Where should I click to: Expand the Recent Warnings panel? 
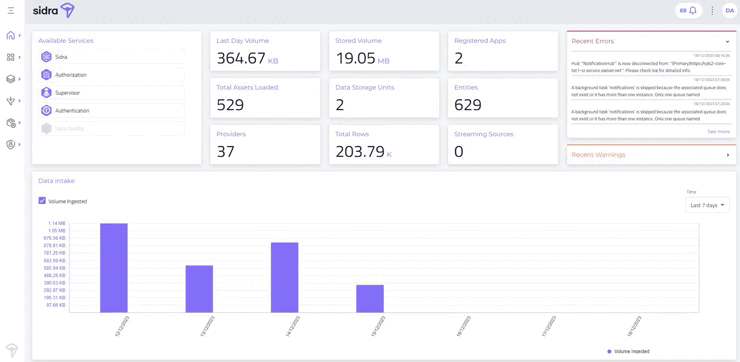[728, 155]
